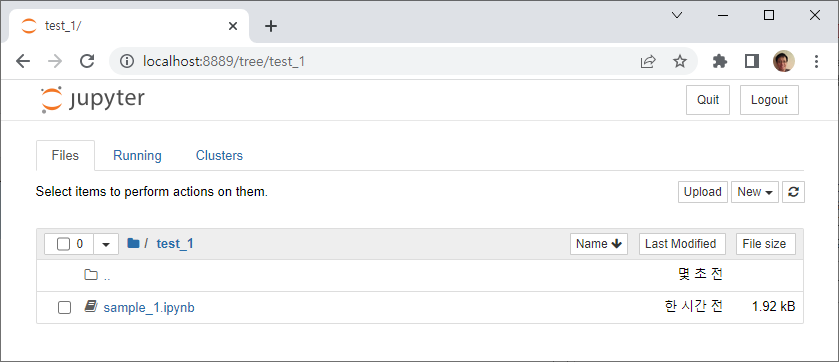Share this page via address bar icon

pyautogui.click(x=648, y=61)
